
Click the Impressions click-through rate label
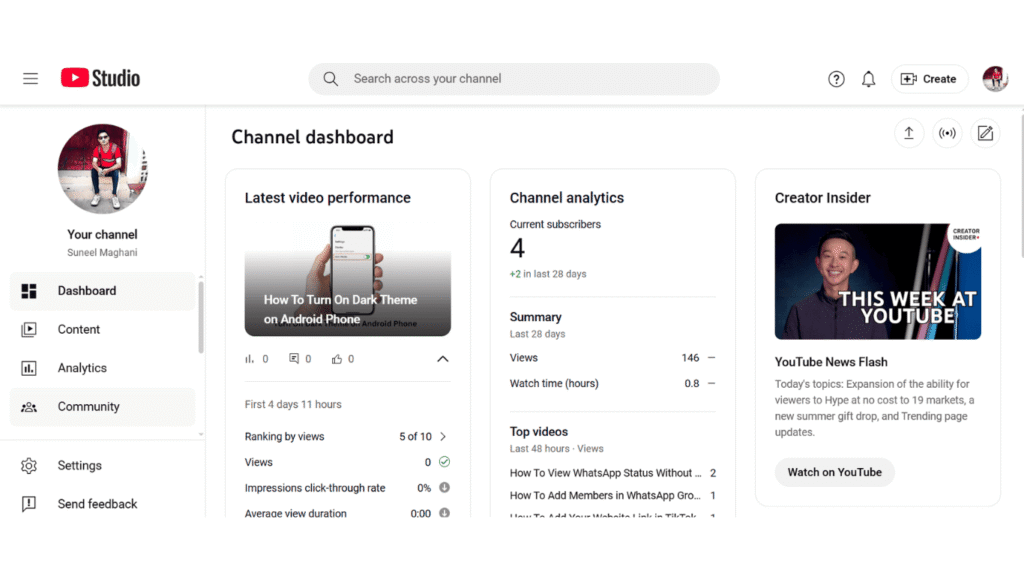(x=315, y=488)
